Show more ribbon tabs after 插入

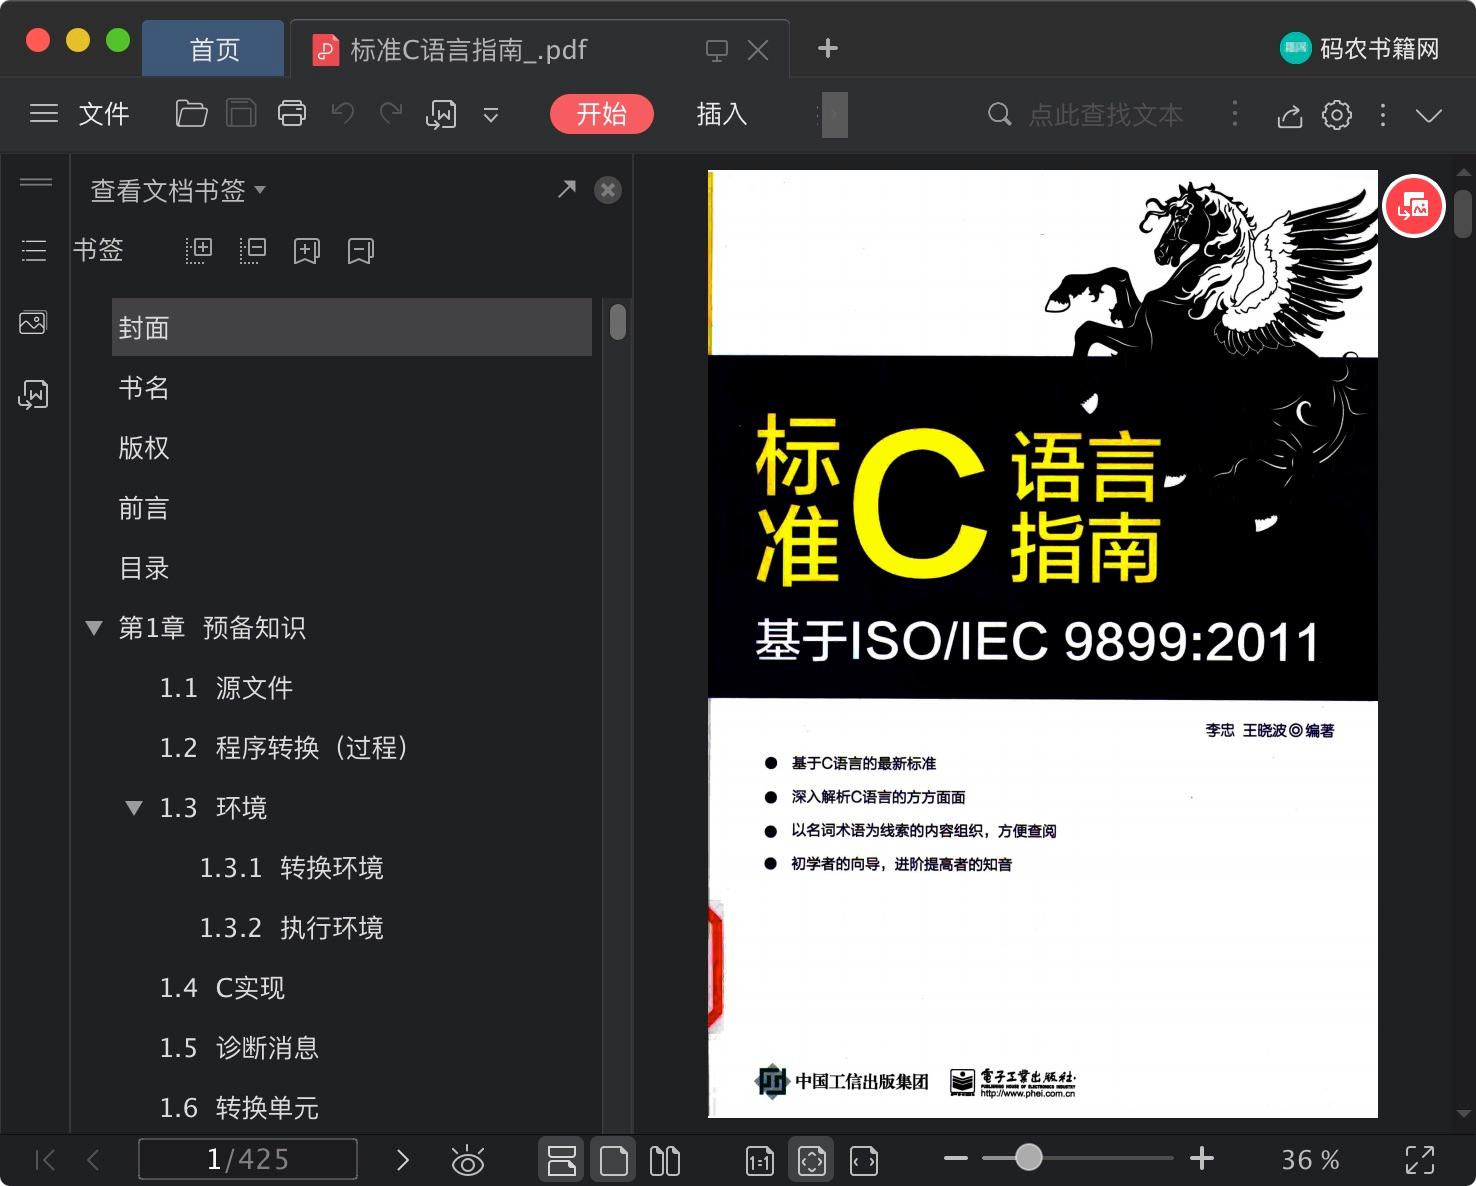834,115
